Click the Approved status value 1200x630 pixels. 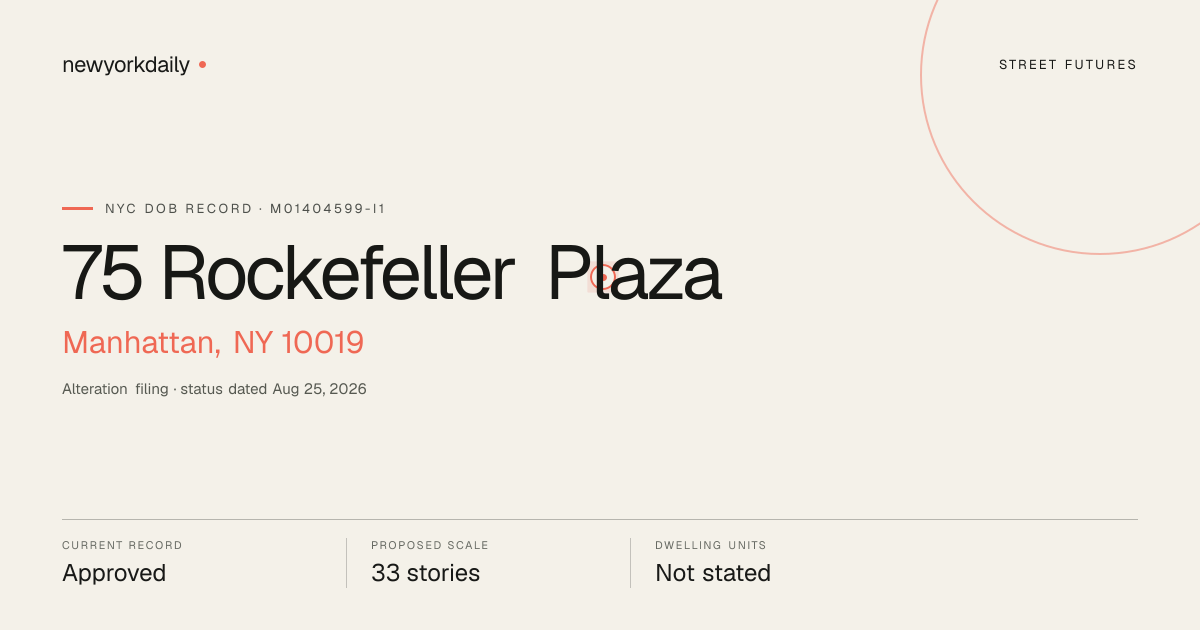114,573
